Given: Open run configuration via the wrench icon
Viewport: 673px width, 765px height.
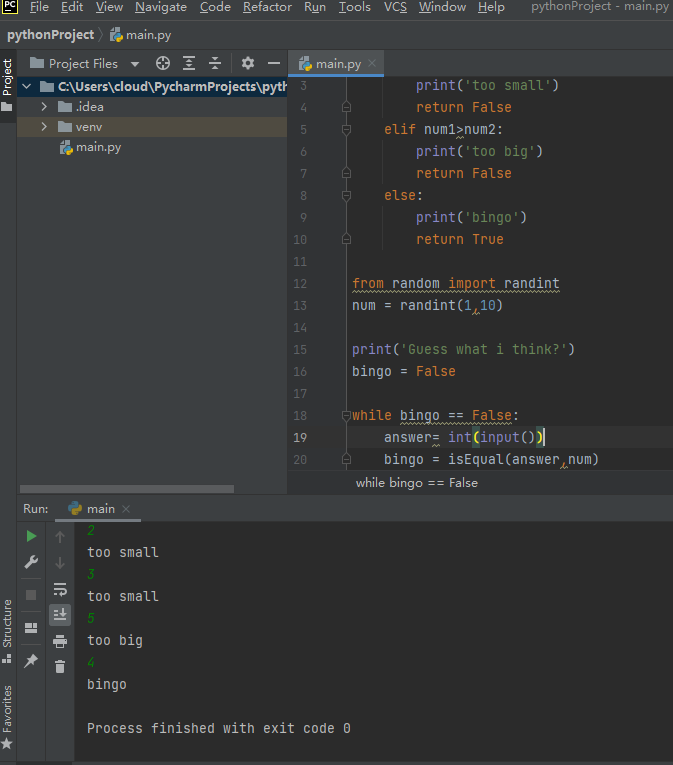Looking at the screenshot, I should click(31, 563).
